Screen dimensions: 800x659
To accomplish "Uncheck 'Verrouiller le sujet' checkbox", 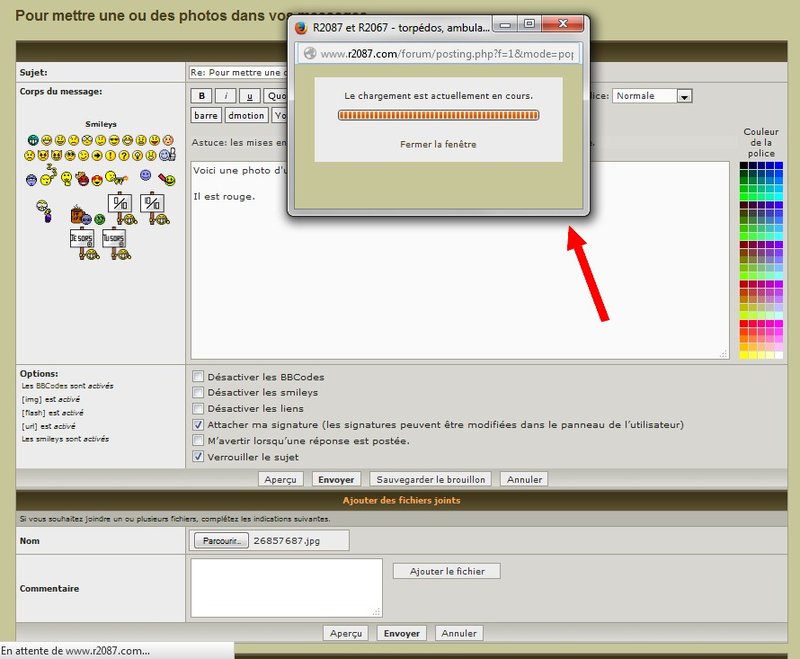I will 198,457.
